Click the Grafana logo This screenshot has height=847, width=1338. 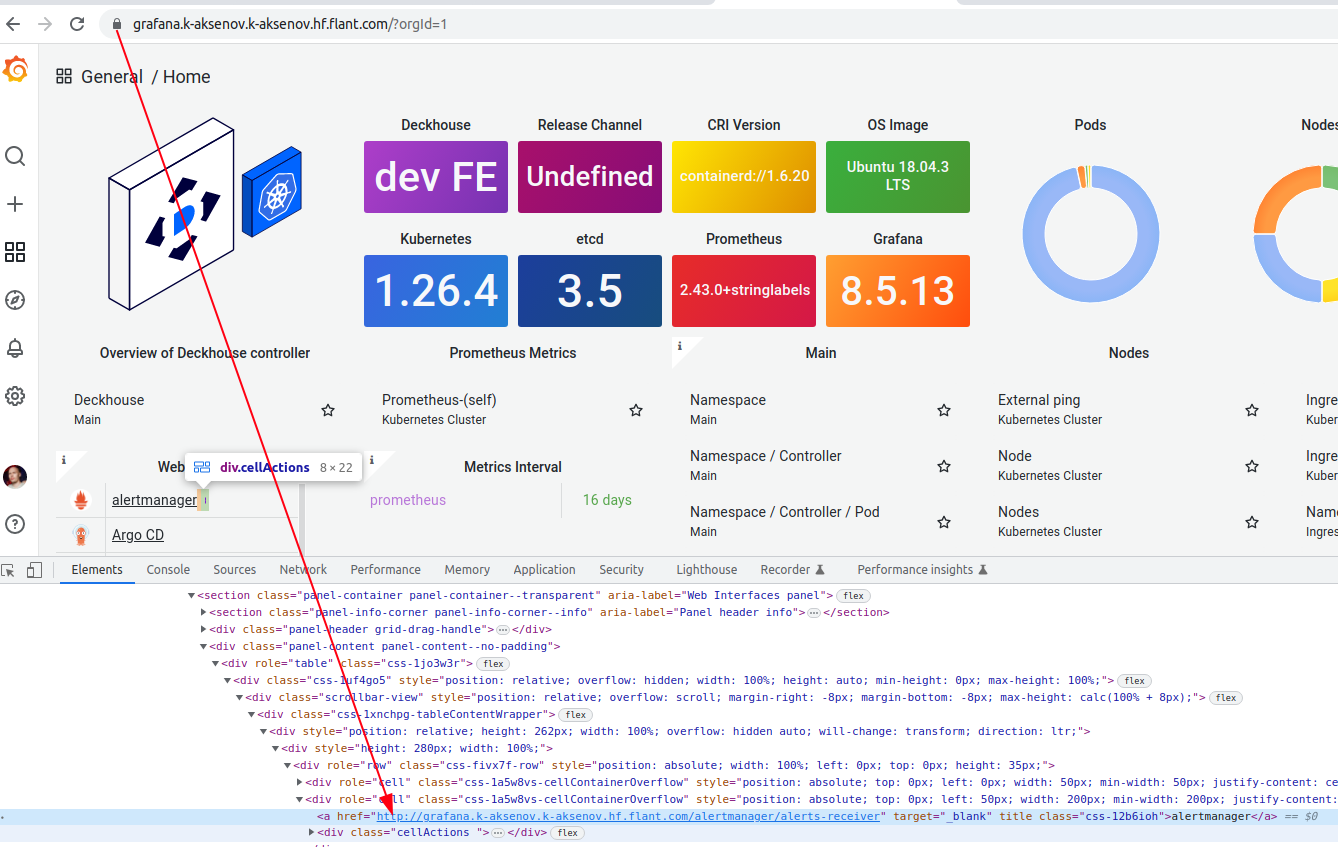(15, 69)
